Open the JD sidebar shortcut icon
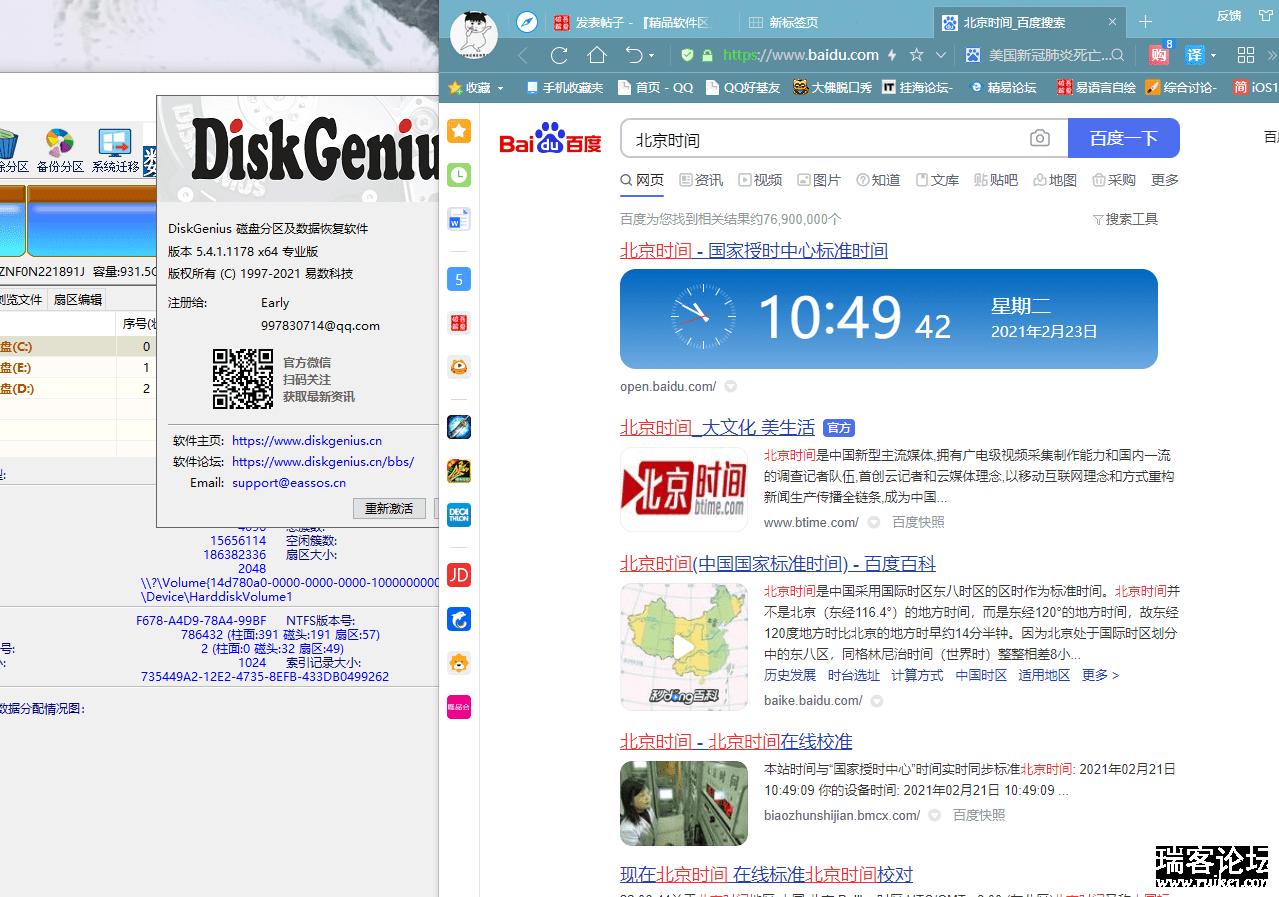 click(x=459, y=575)
